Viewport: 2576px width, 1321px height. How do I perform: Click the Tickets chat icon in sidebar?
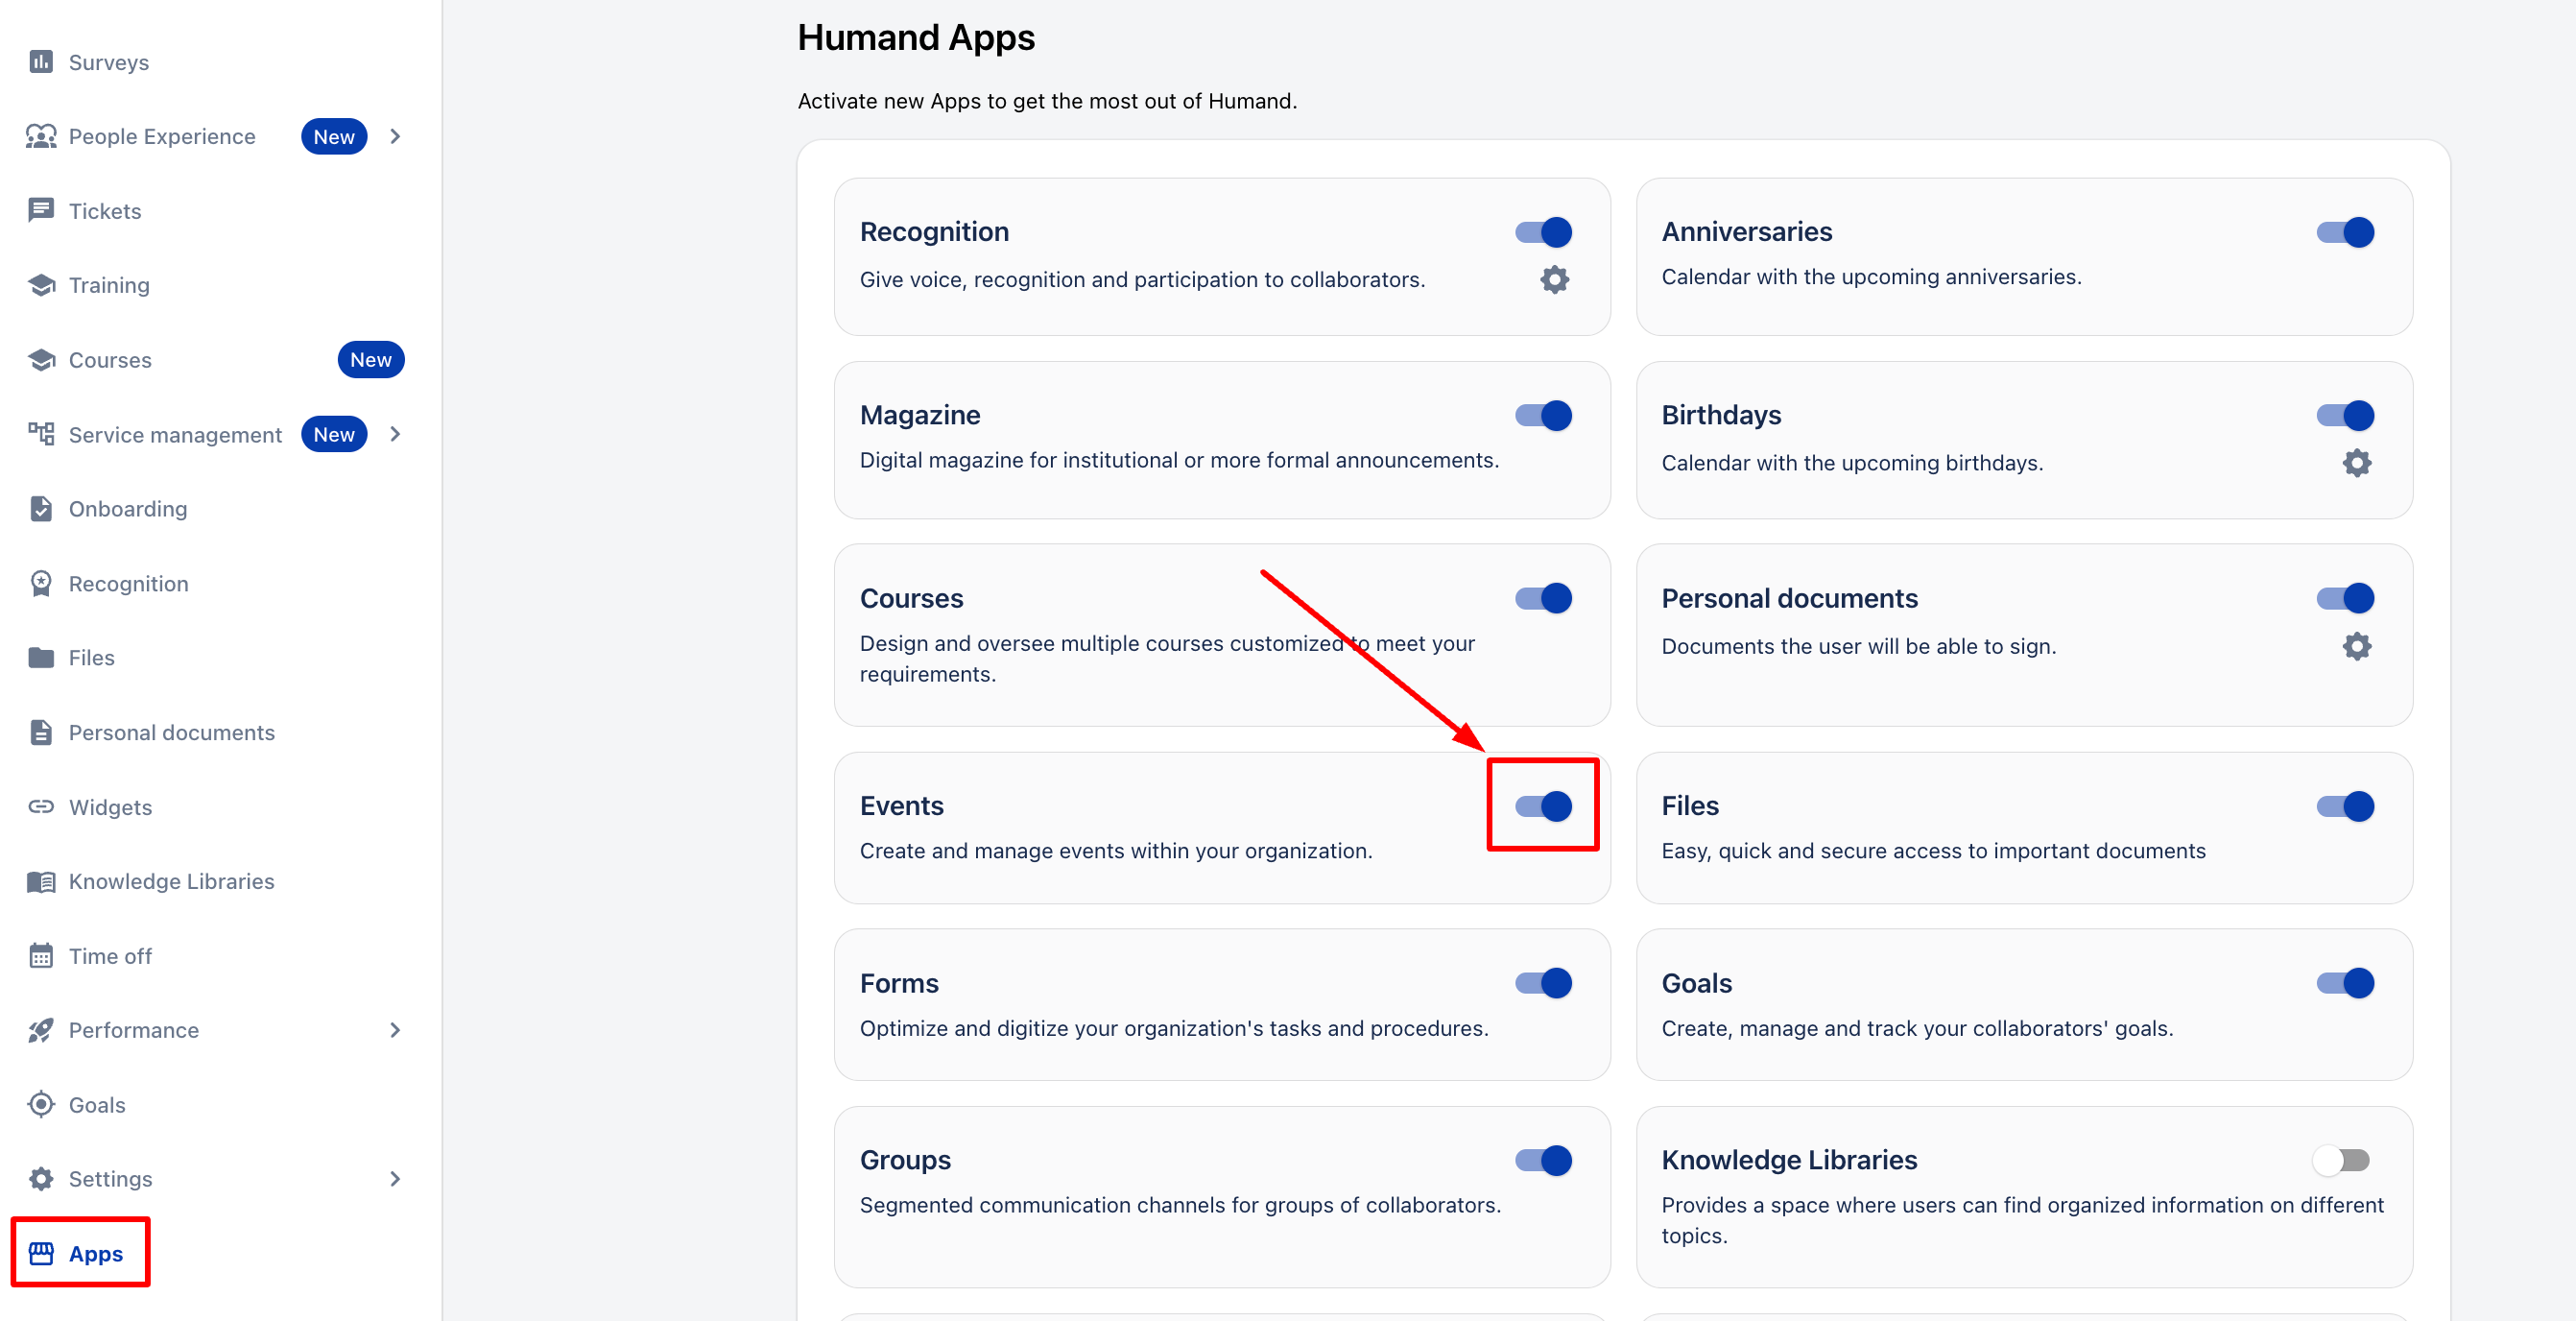point(41,210)
